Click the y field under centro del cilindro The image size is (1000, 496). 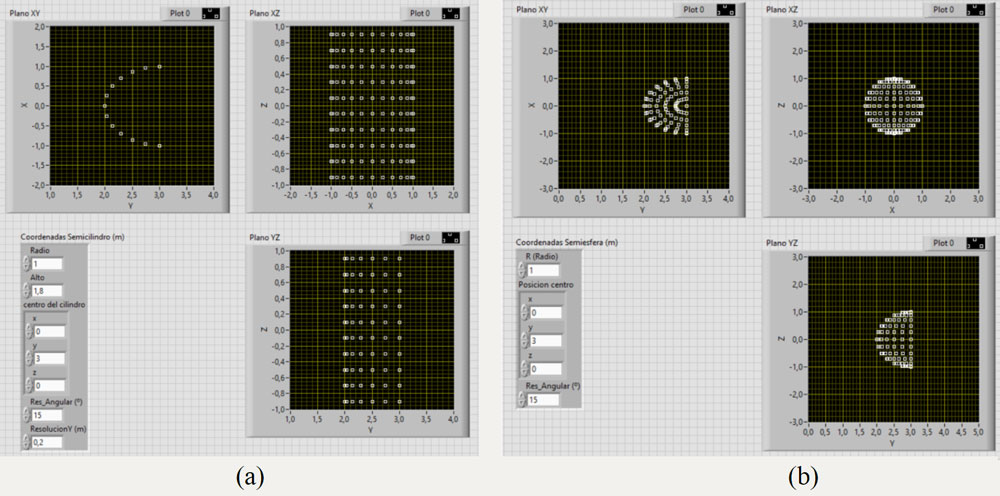pos(47,358)
